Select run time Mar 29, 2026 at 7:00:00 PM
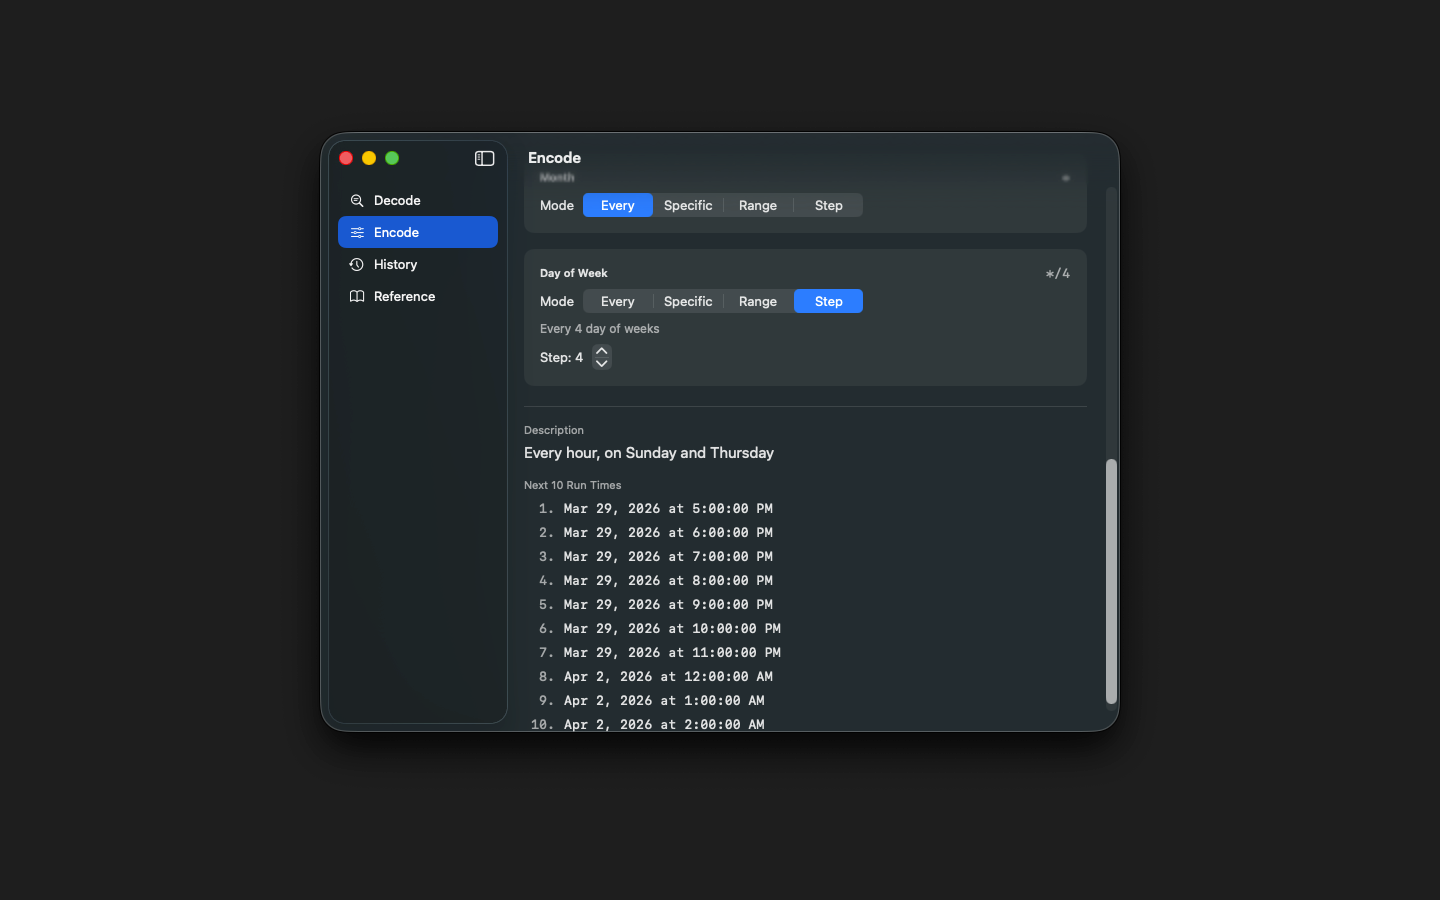Image resolution: width=1440 pixels, height=900 pixels. [x=668, y=557]
